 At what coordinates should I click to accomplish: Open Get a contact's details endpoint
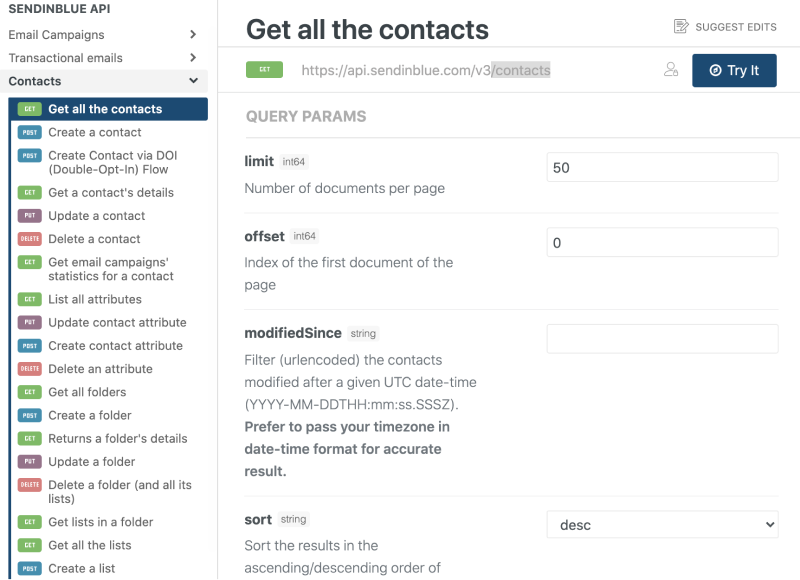click(111, 193)
